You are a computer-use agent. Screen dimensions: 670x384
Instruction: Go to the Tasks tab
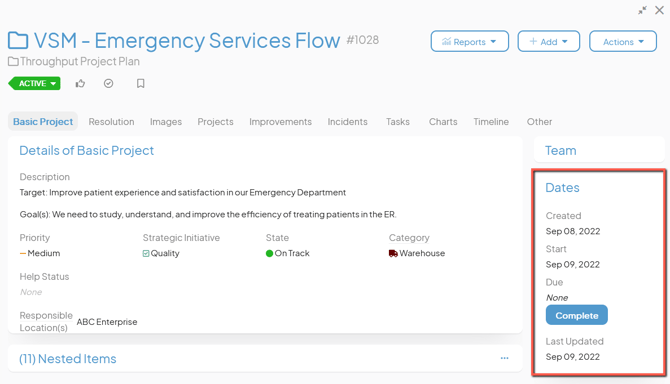pos(398,122)
